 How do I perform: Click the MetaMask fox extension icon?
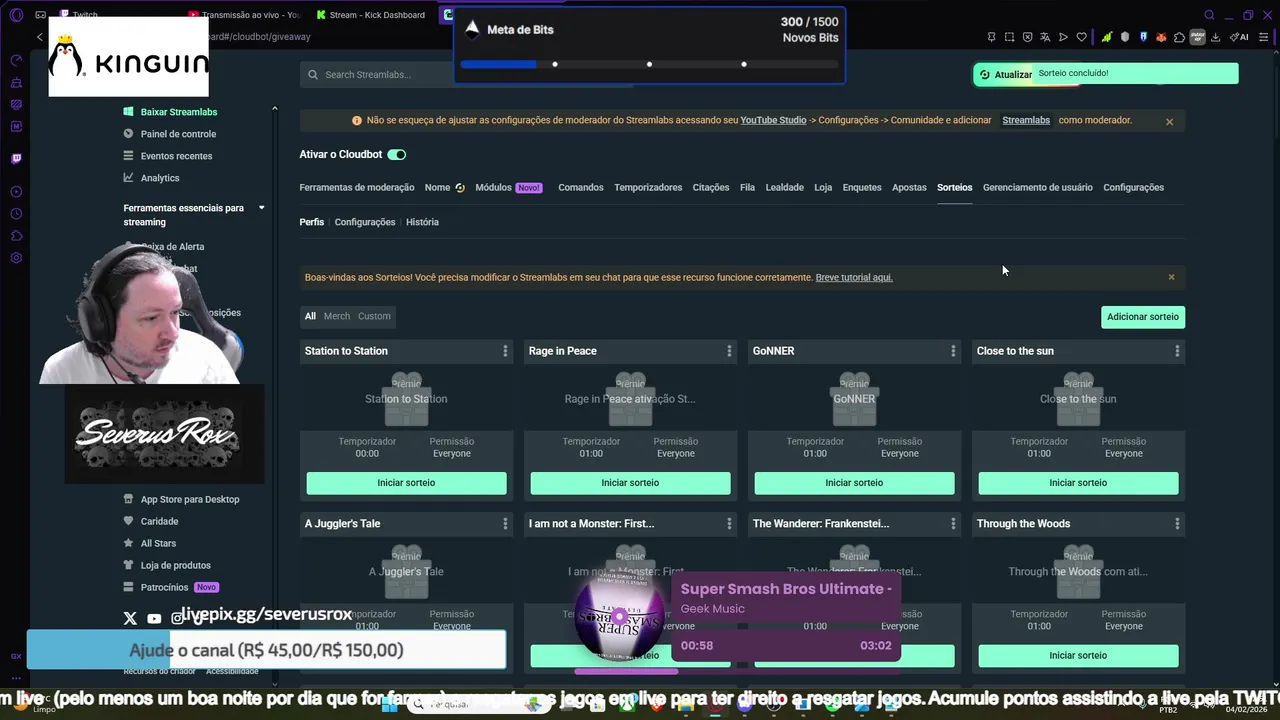point(1161,37)
